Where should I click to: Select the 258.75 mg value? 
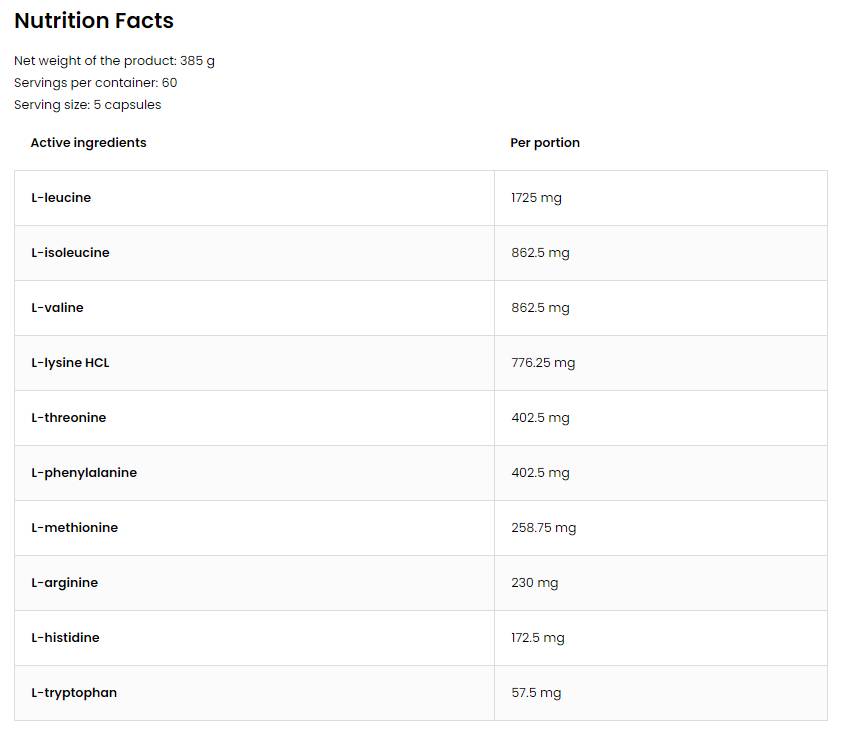543,528
